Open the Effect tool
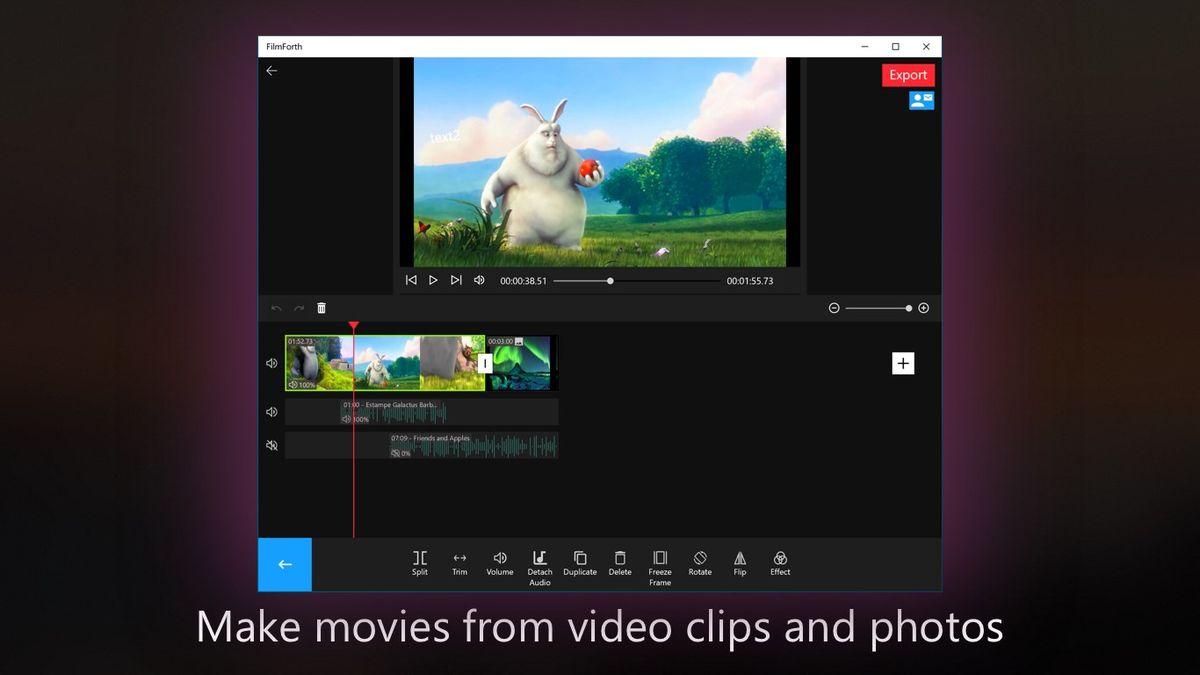The height and width of the screenshot is (675, 1200). [780, 563]
